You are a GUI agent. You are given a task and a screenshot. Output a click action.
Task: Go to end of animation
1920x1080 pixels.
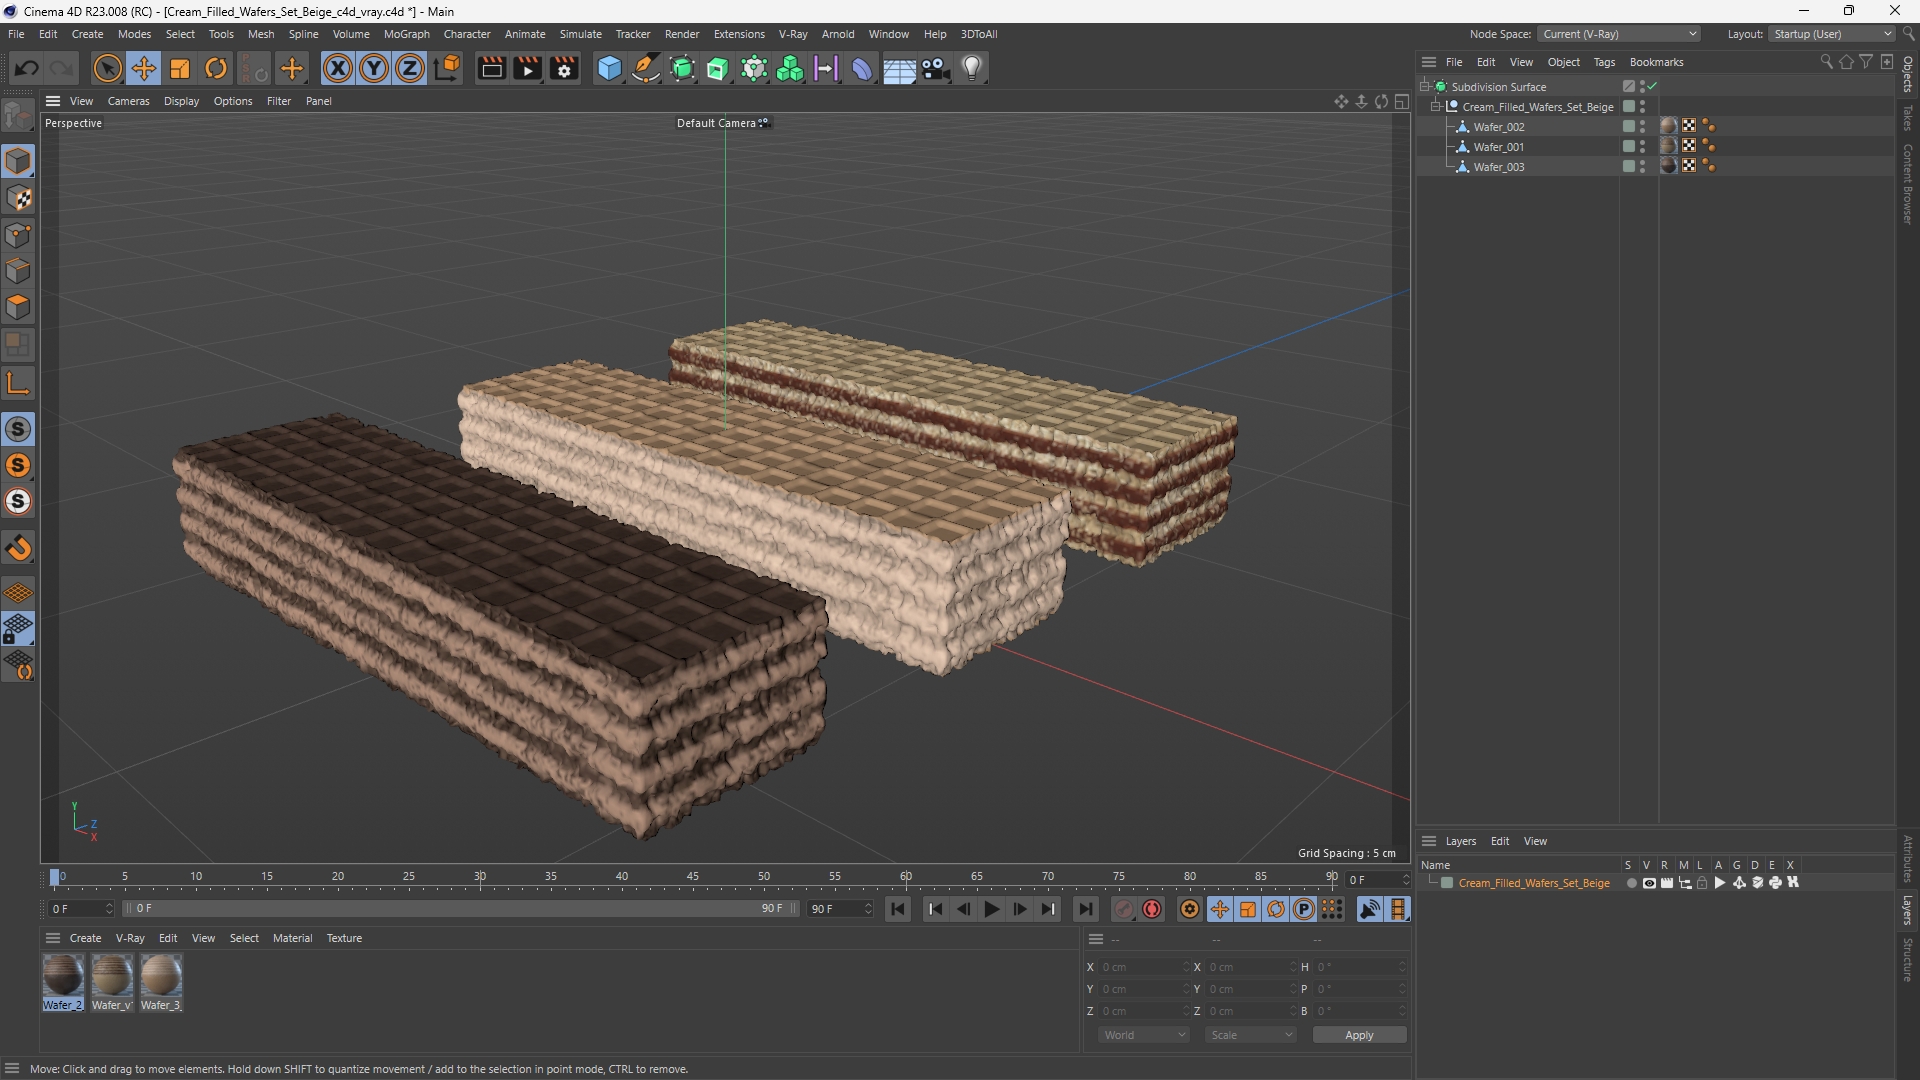pos(1085,909)
